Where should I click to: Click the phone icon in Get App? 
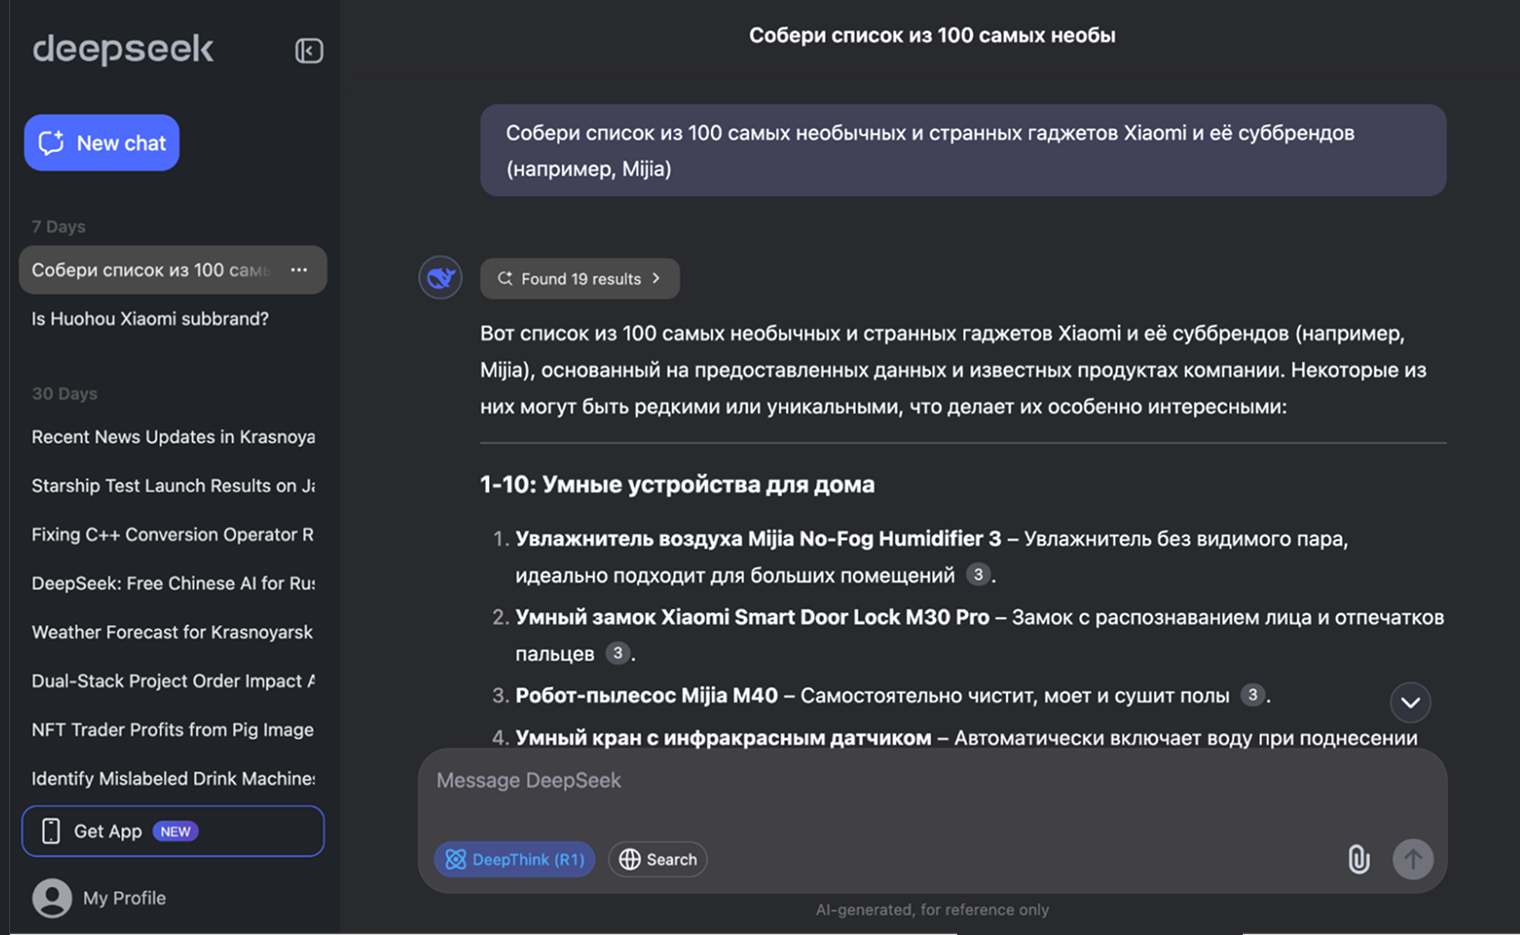coord(51,831)
